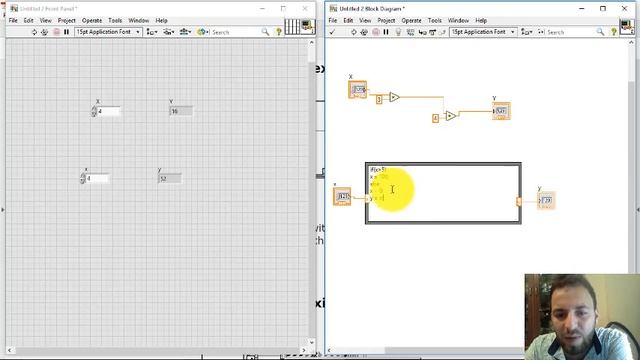Open Align Objects dropdown in Front Panel

coord(152,32)
